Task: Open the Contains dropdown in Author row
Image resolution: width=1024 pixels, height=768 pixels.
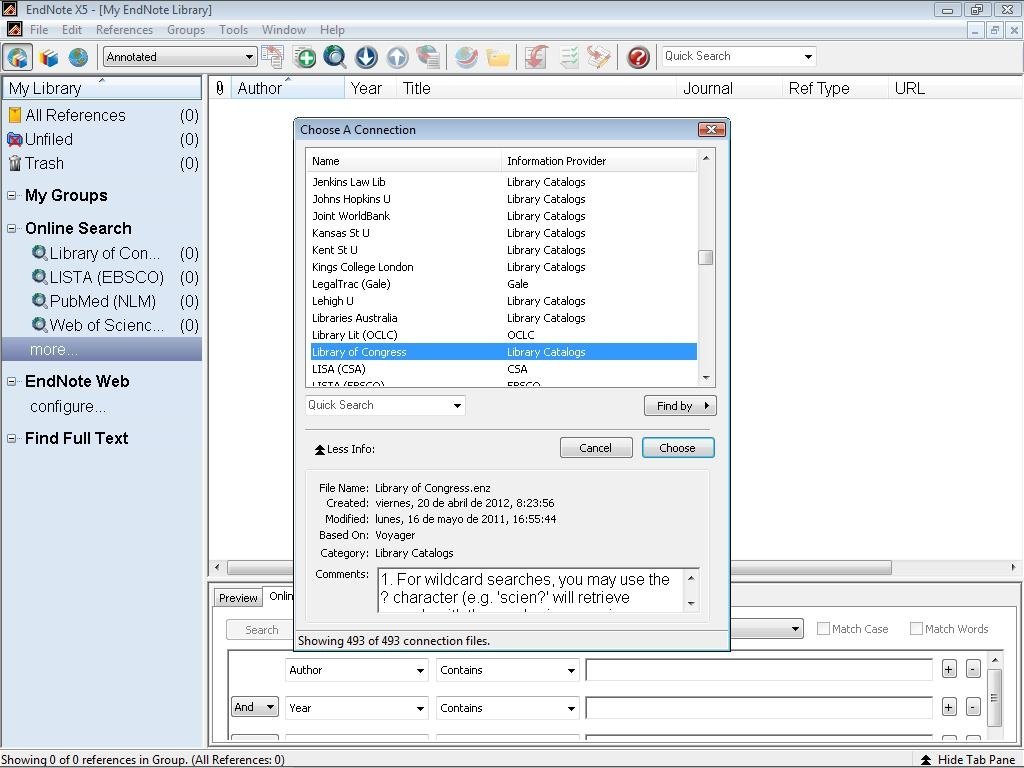Action: click(507, 670)
